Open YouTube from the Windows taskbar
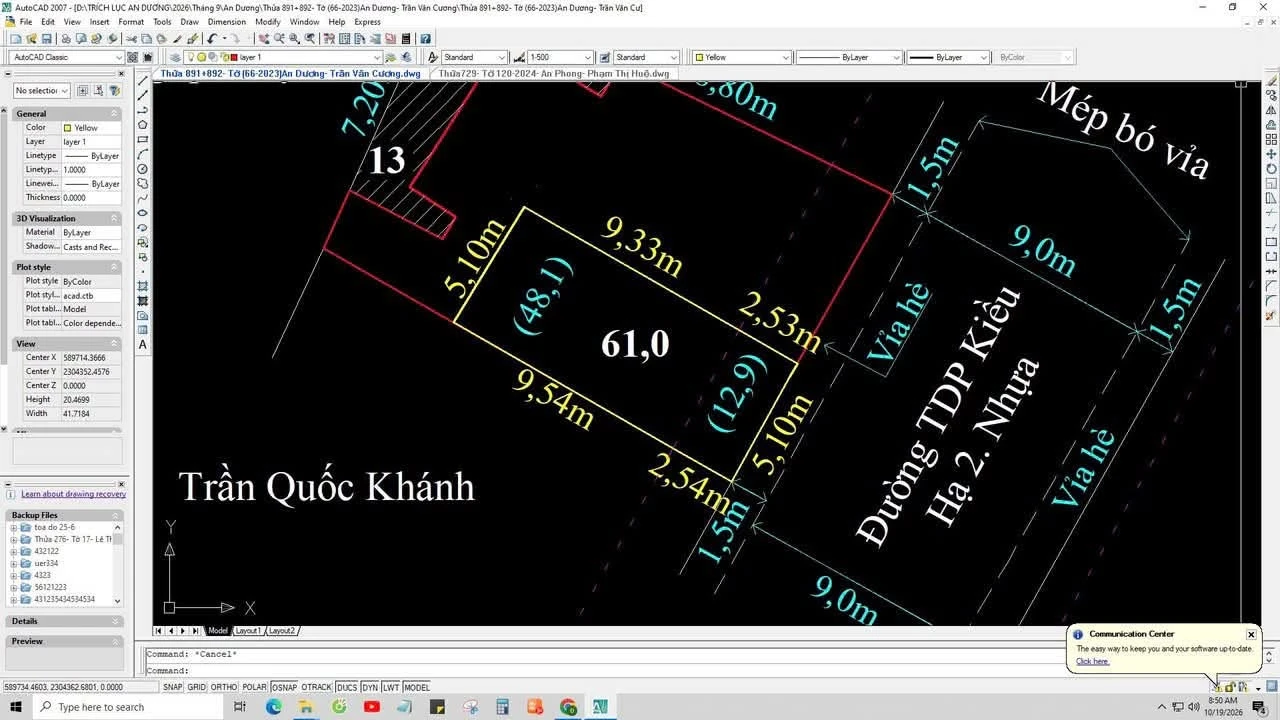Screen dimensions: 1280x720 coord(372,707)
